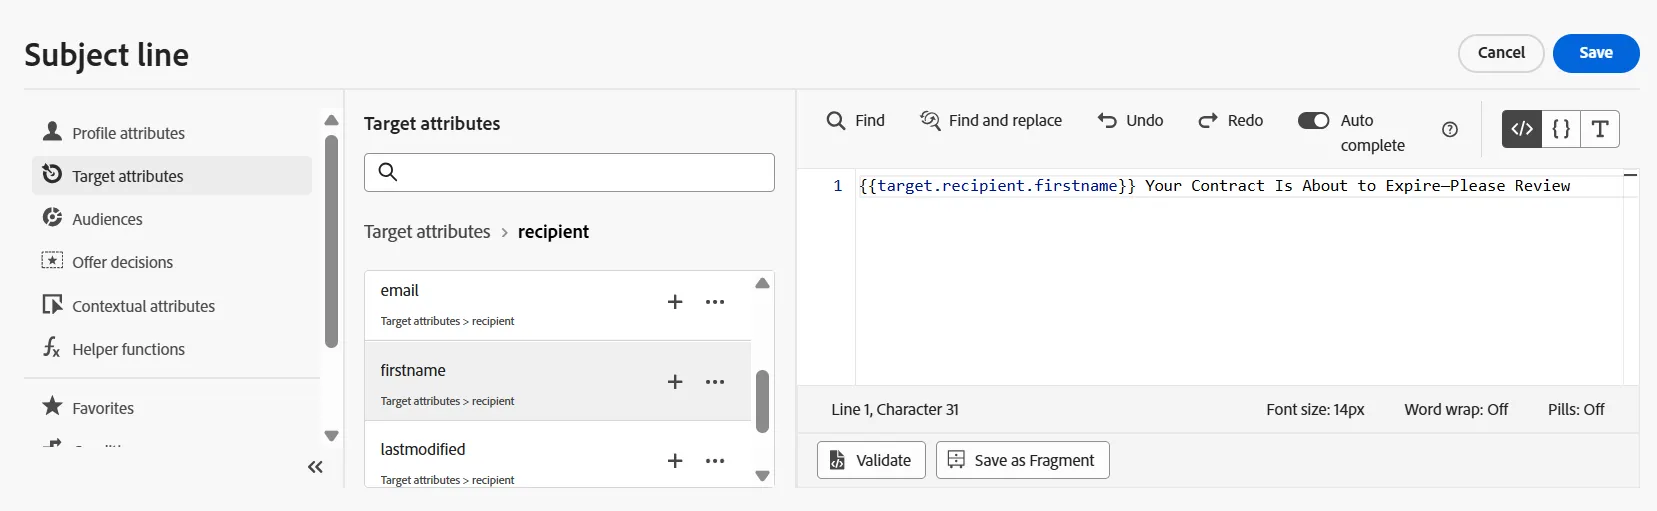Click sidebar scroll down arrow
This screenshot has height=511, width=1657.
(x=331, y=436)
